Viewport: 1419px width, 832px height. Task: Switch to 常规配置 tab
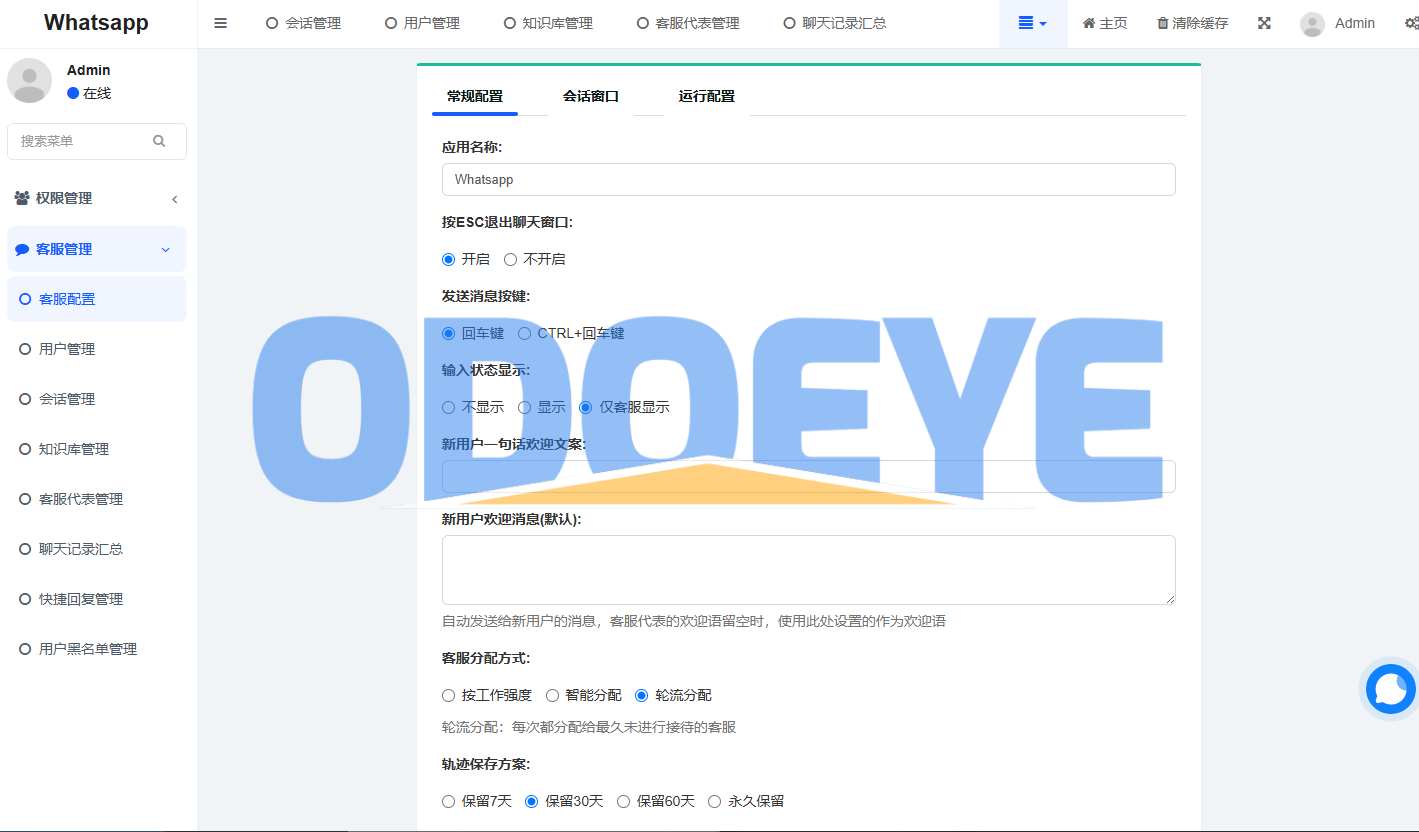(475, 96)
